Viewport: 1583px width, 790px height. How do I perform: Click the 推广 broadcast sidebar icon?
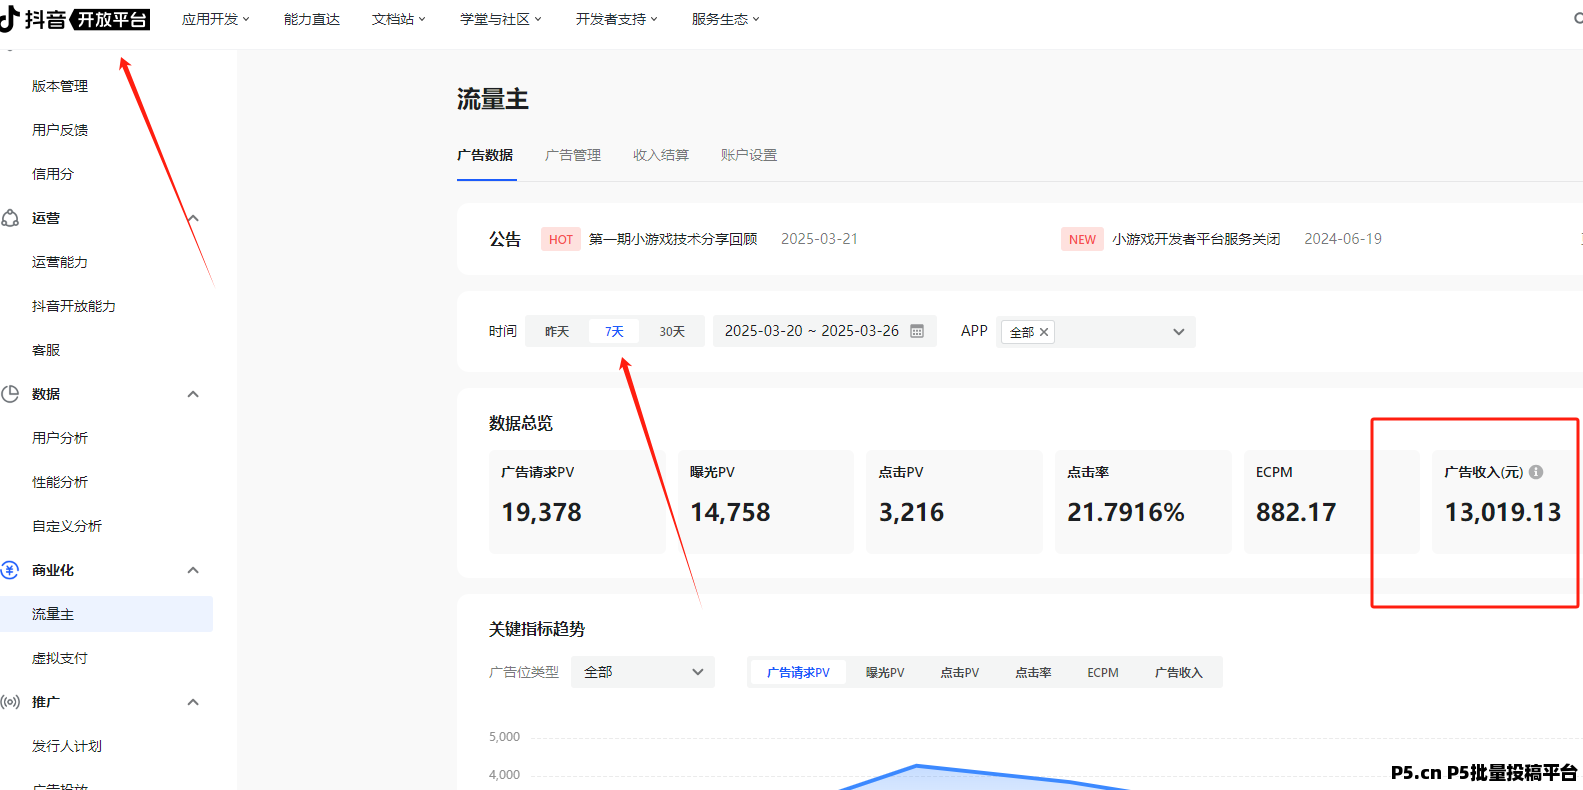(x=10, y=702)
